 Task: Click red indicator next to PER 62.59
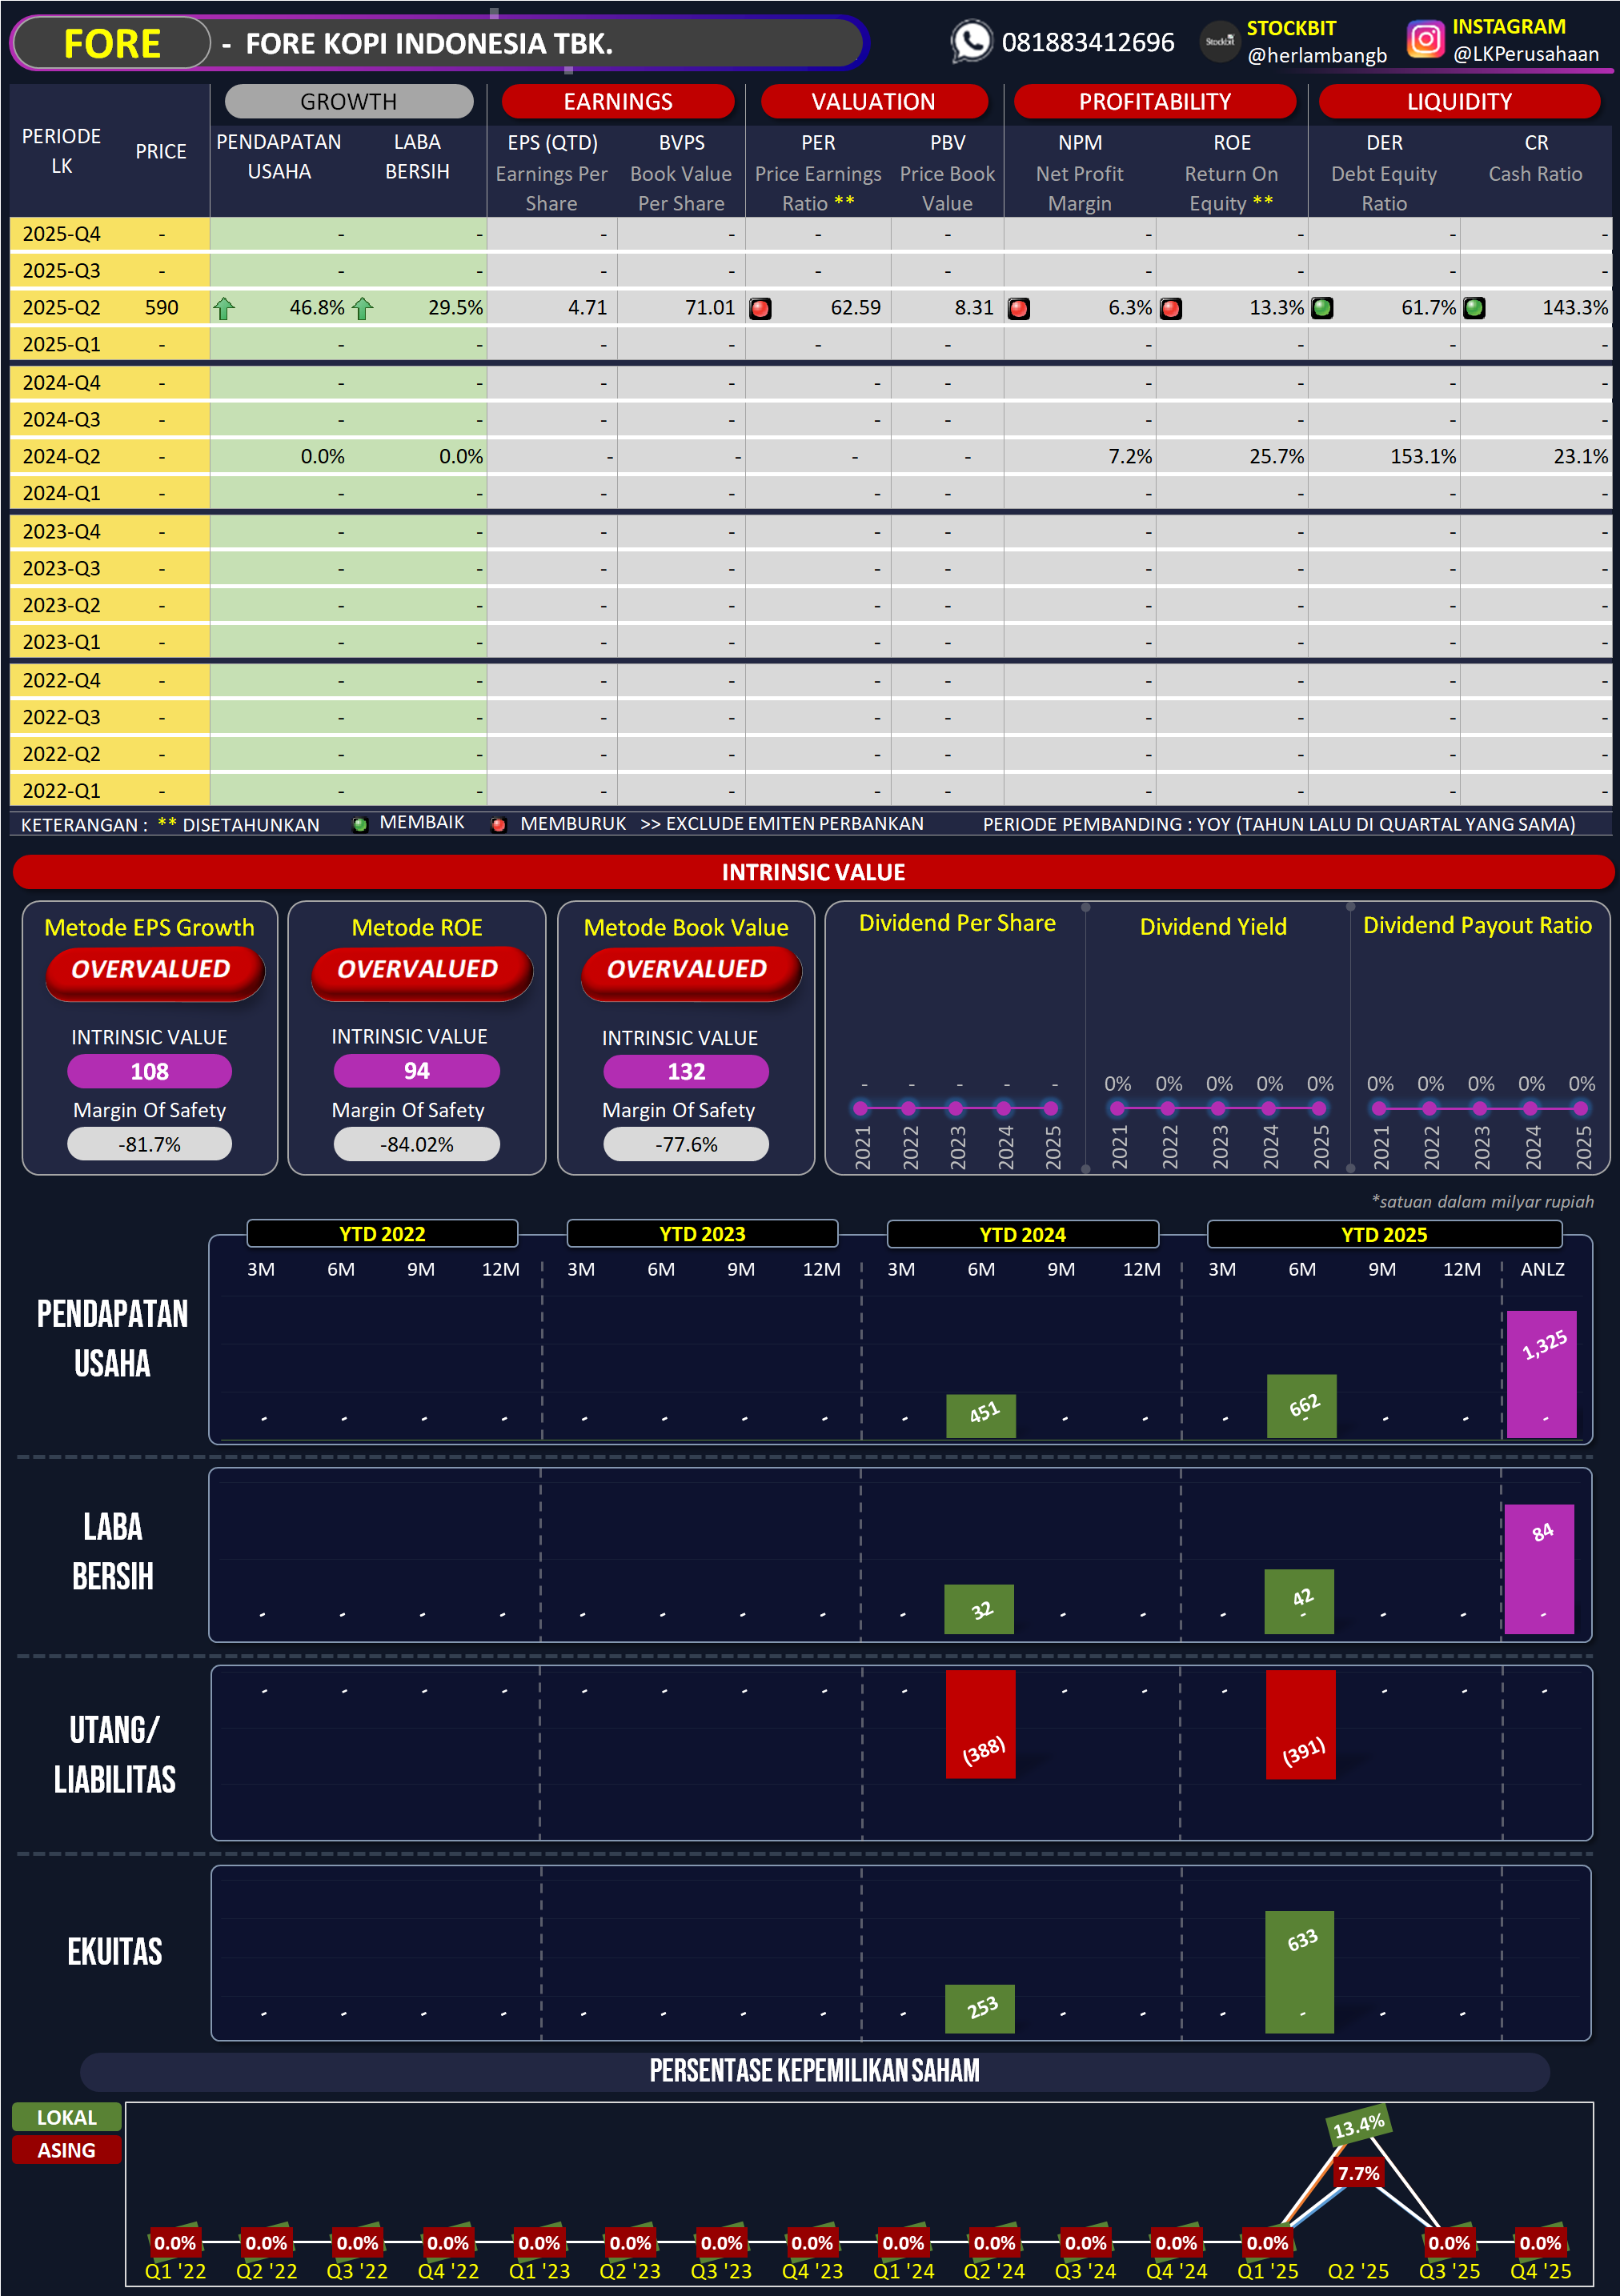pos(760,308)
